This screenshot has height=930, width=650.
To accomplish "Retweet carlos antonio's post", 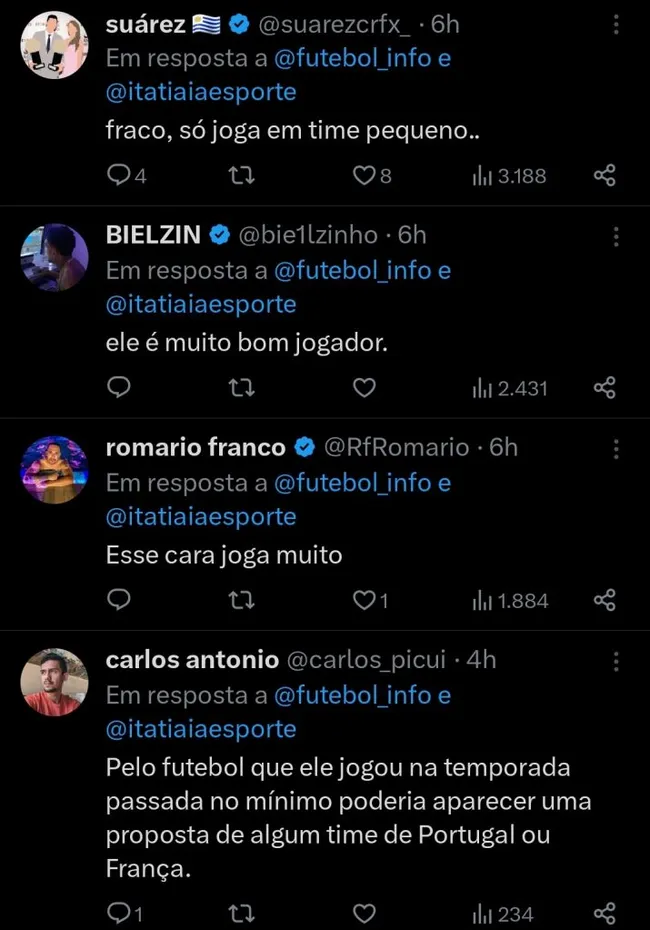I will tap(241, 912).
